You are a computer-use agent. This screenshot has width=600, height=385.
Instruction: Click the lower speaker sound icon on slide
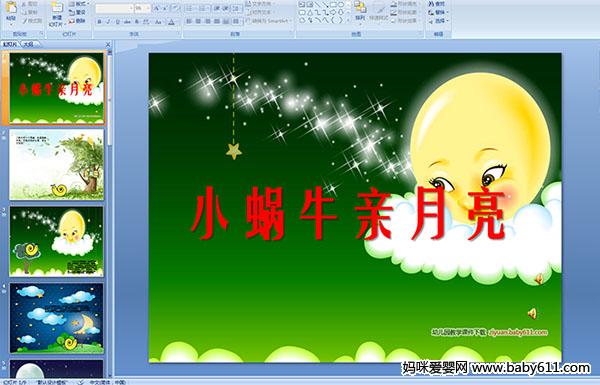click(x=532, y=314)
